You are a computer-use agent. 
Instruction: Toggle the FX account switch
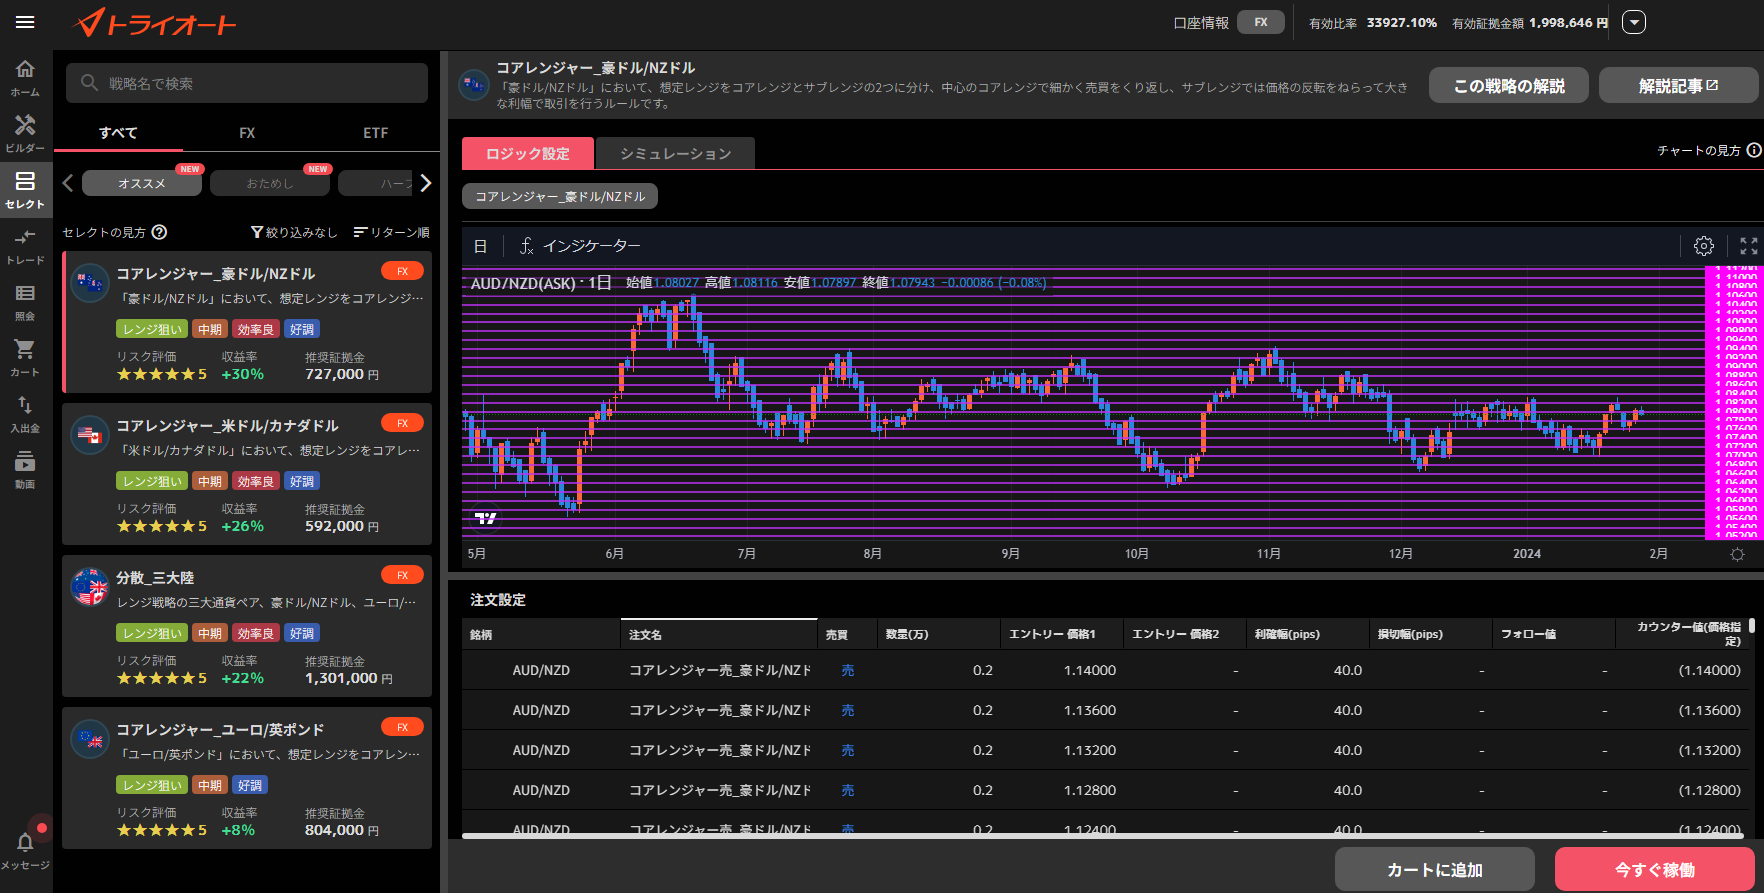click(x=1260, y=22)
